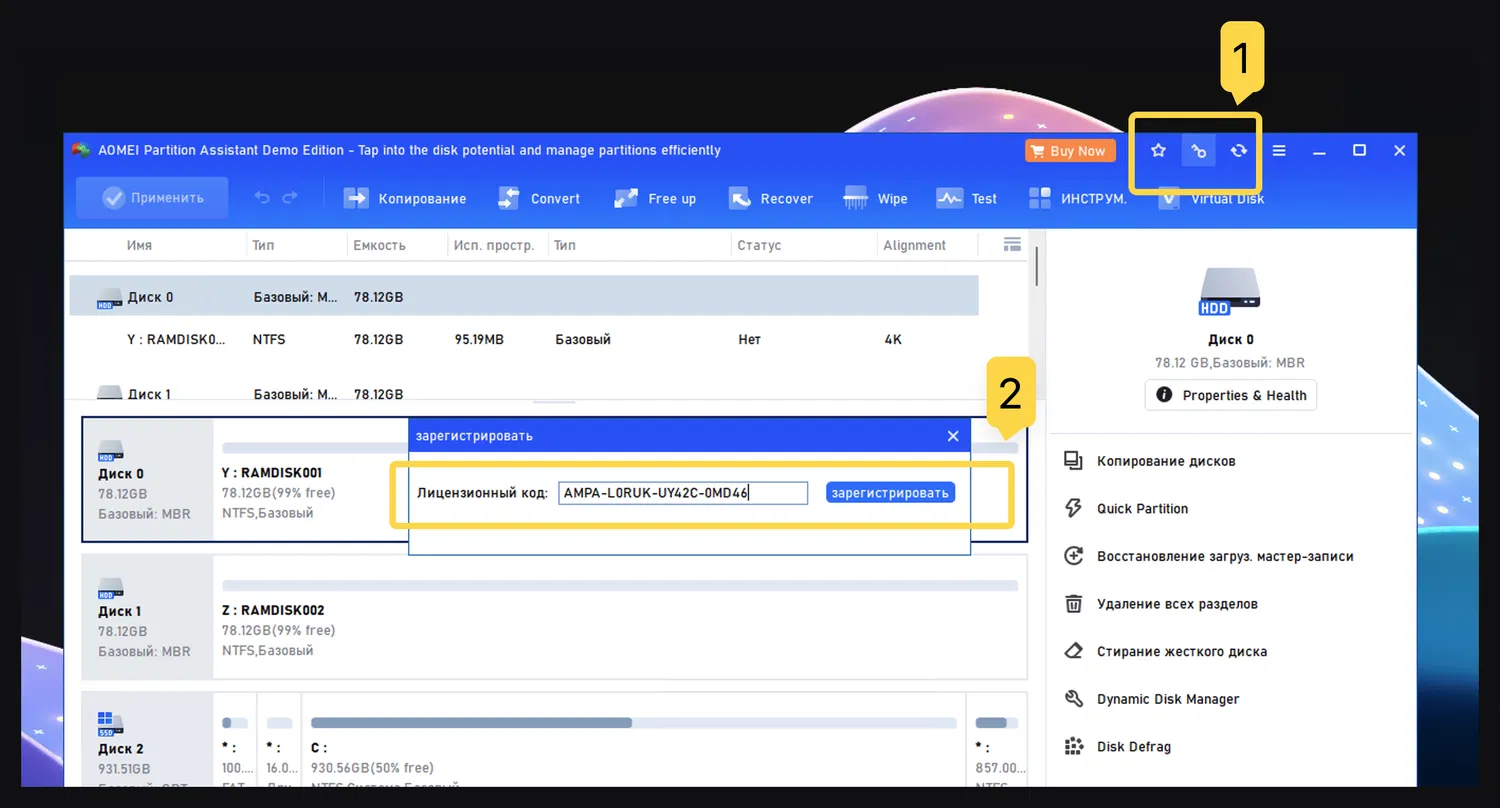Click the license code input field

pos(683,492)
